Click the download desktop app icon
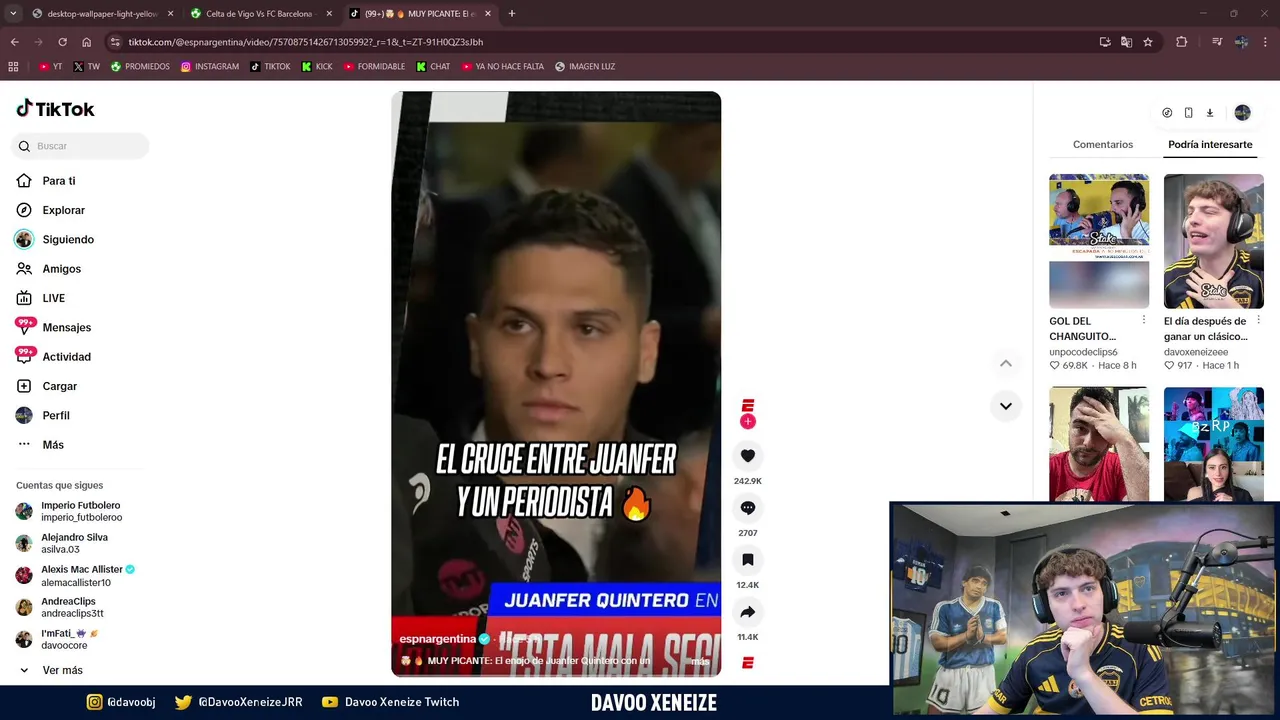 [x=1210, y=113]
